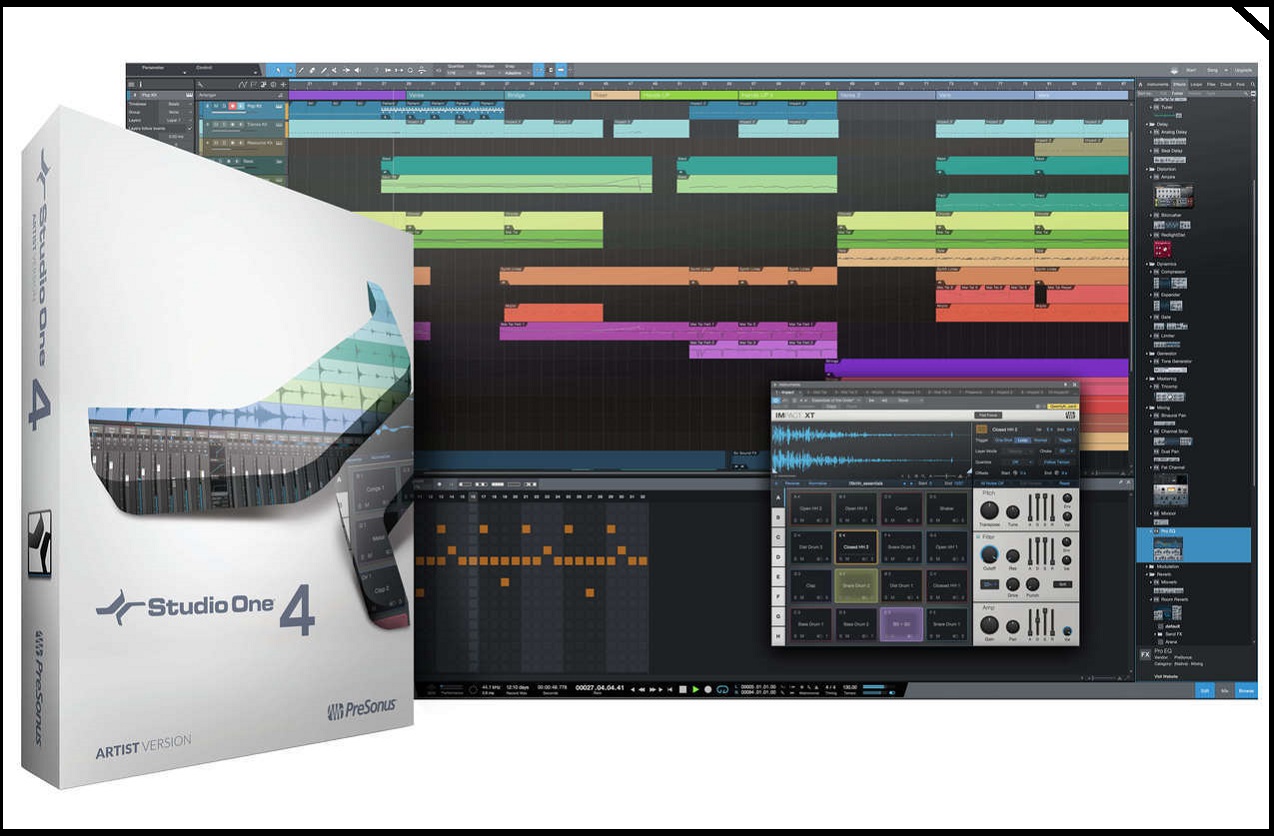This screenshot has height=836, width=1274.
Task: Switch to pad bank A in Impact XT
Action: tap(778, 497)
